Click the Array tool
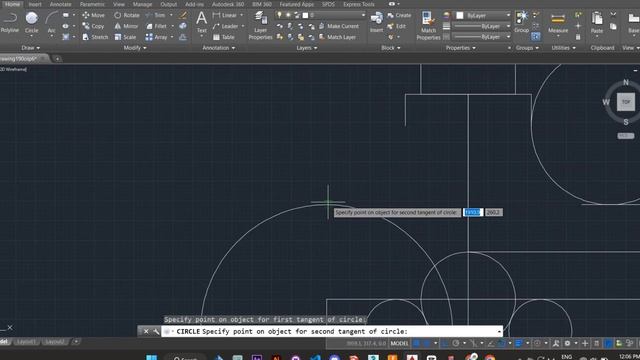640x360 pixels. [x=156, y=37]
